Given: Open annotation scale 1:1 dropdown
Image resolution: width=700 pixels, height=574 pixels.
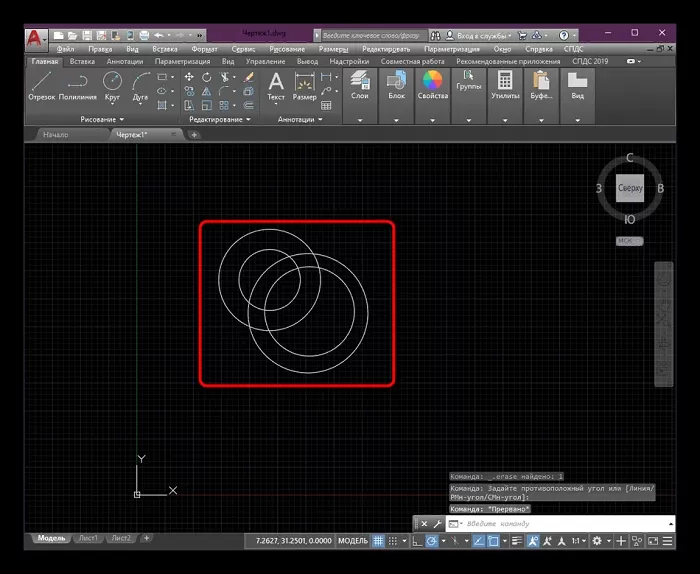Looking at the screenshot, I should click(579, 541).
